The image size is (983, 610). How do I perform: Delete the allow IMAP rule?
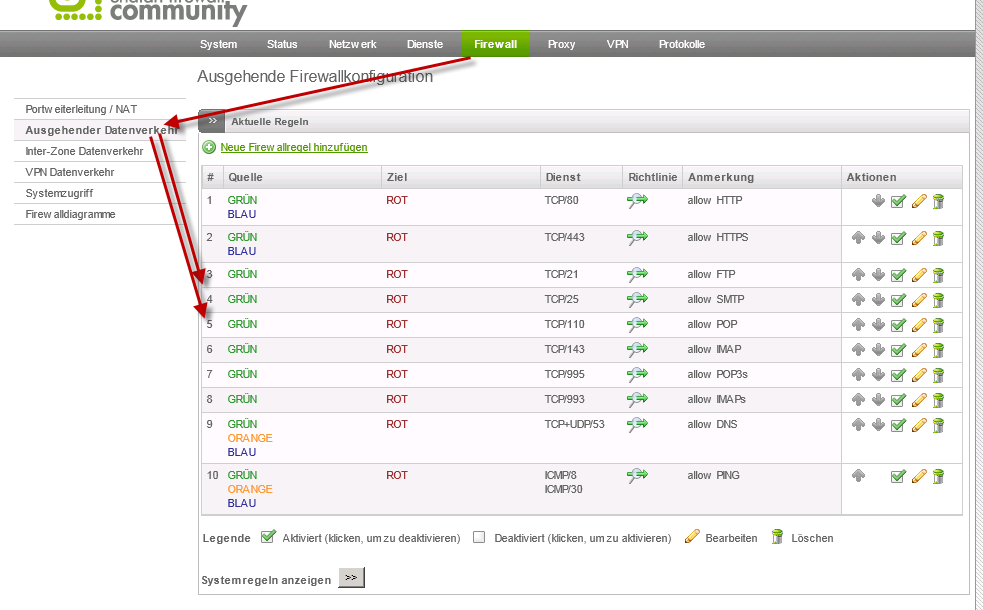(x=938, y=350)
